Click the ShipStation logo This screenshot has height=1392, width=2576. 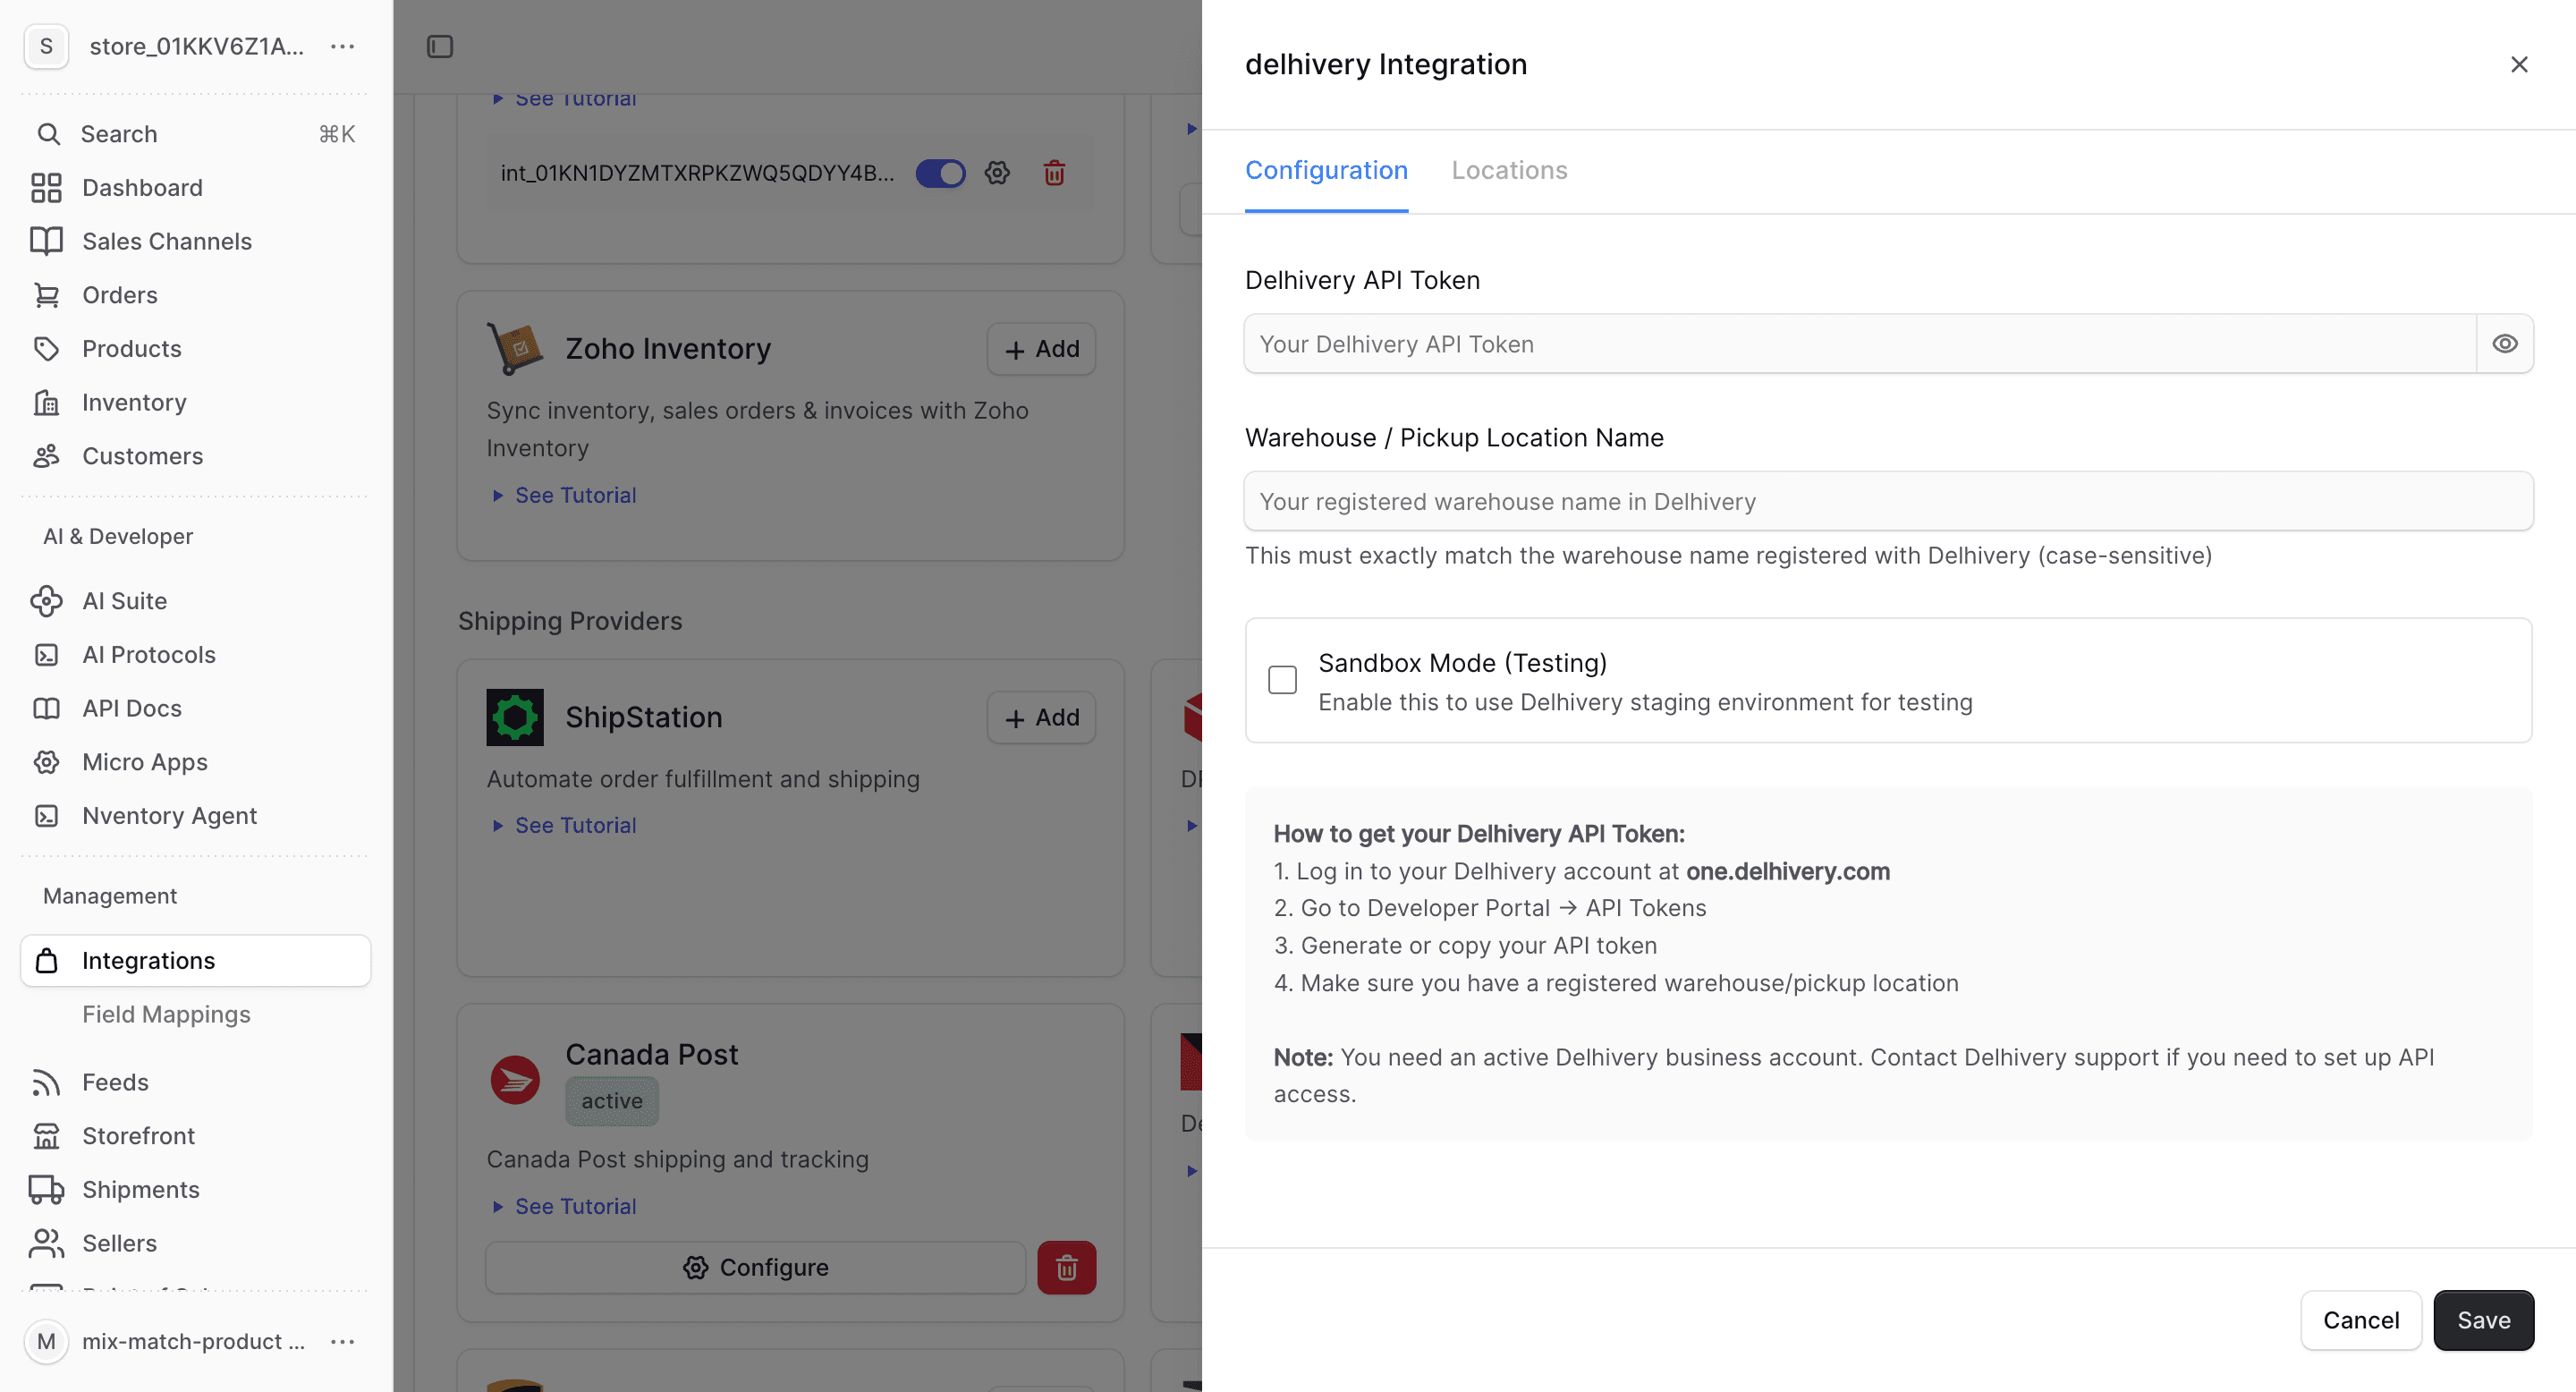[515, 717]
